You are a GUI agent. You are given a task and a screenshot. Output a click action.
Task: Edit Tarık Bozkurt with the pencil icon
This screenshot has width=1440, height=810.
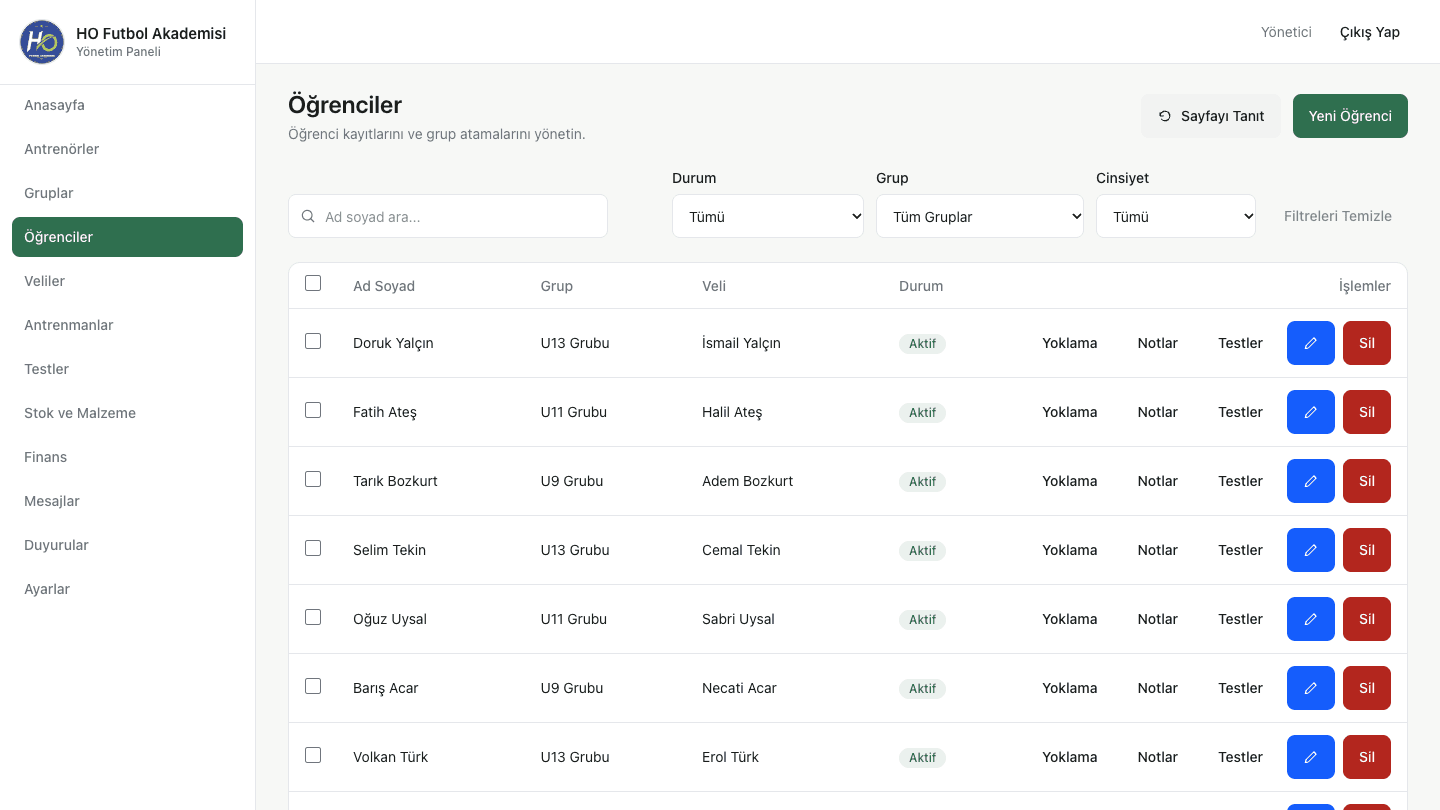point(1311,481)
